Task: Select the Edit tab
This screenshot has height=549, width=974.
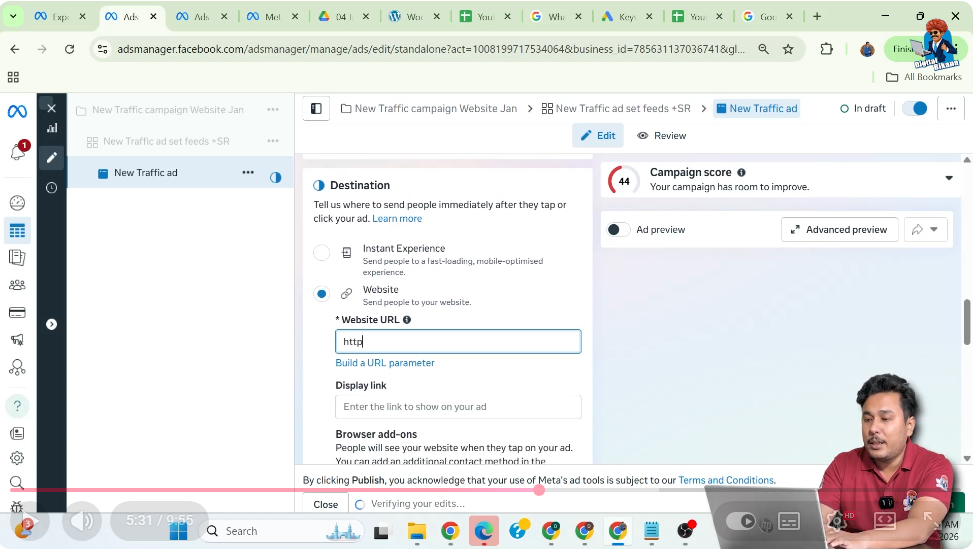Action: (x=597, y=136)
